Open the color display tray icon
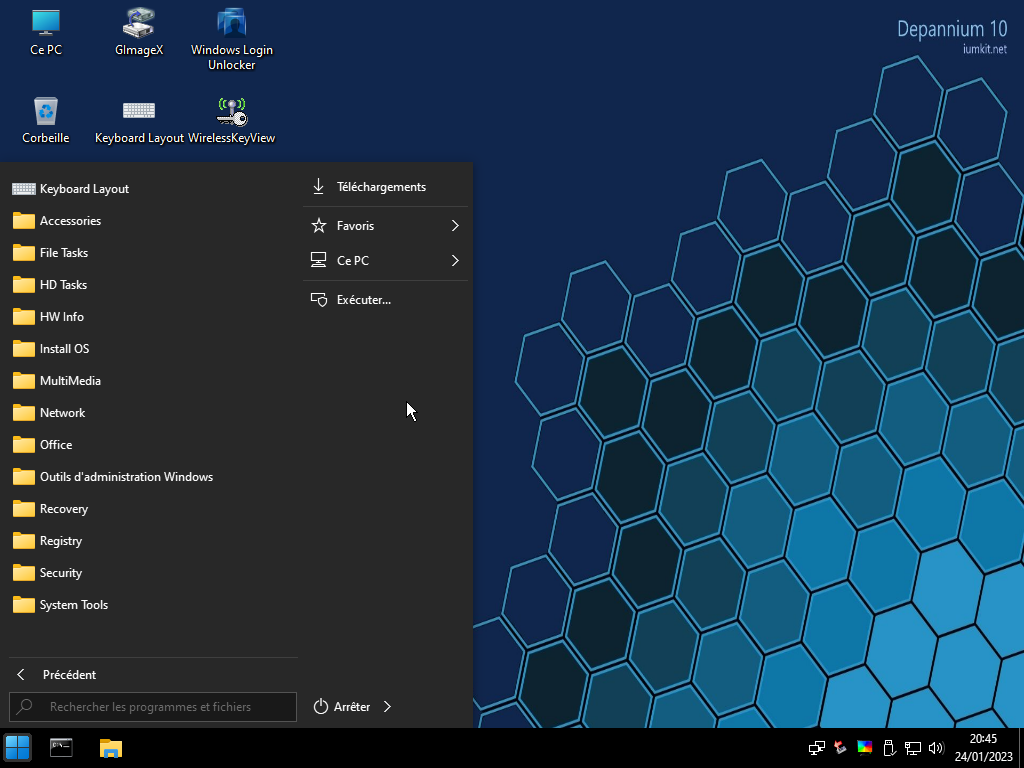This screenshot has height=768, width=1024. point(865,748)
